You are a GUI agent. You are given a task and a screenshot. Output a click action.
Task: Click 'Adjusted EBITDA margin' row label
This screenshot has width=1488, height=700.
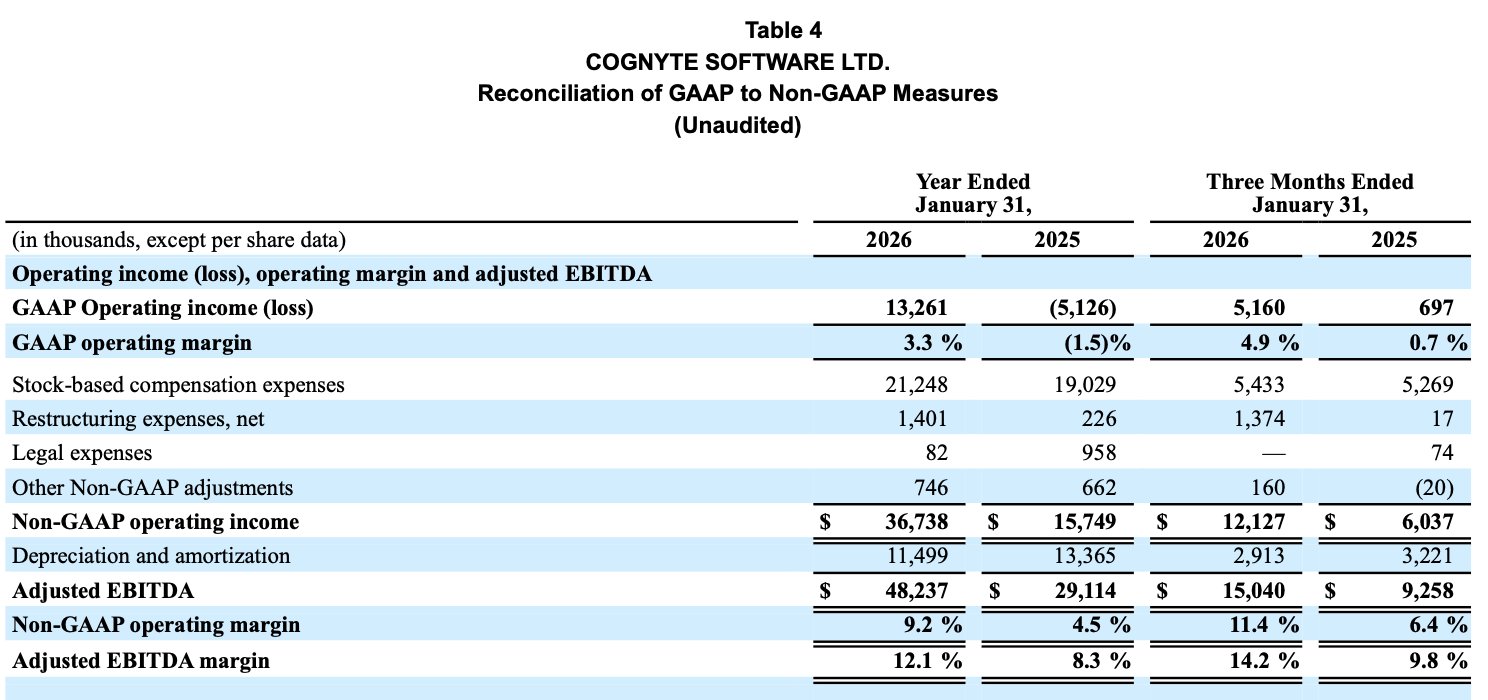point(140,661)
